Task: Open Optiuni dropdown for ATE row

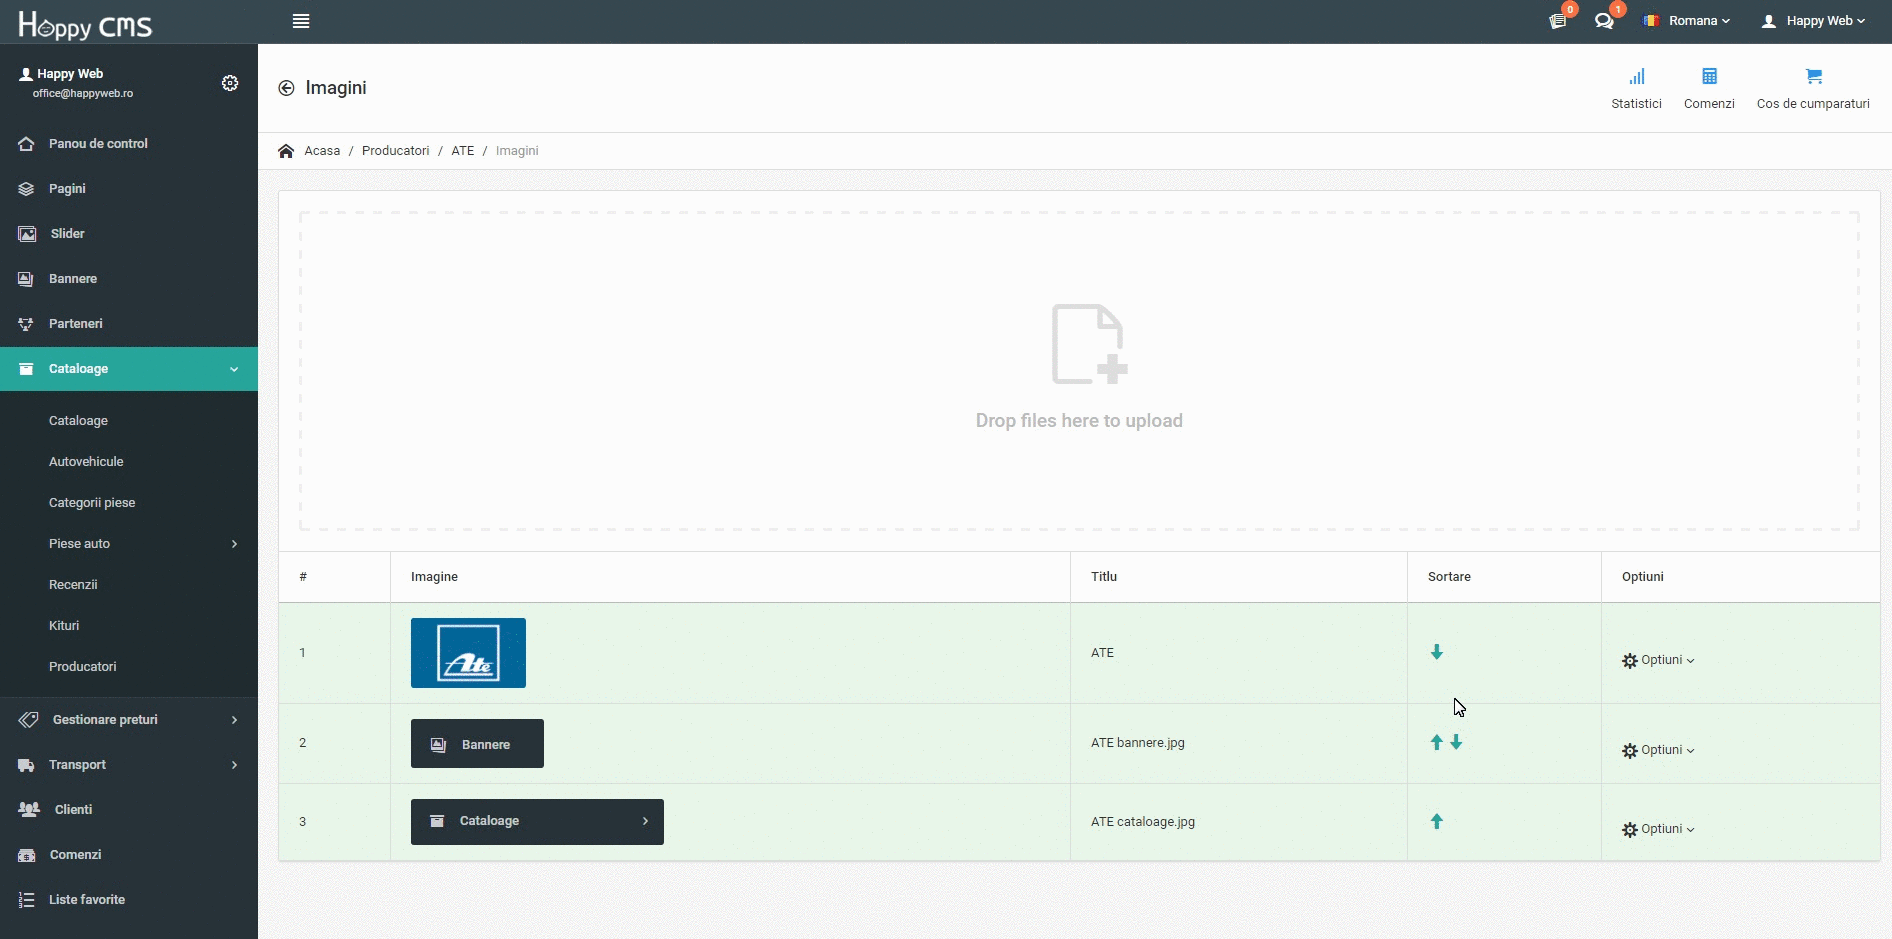Action: coord(1658,660)
